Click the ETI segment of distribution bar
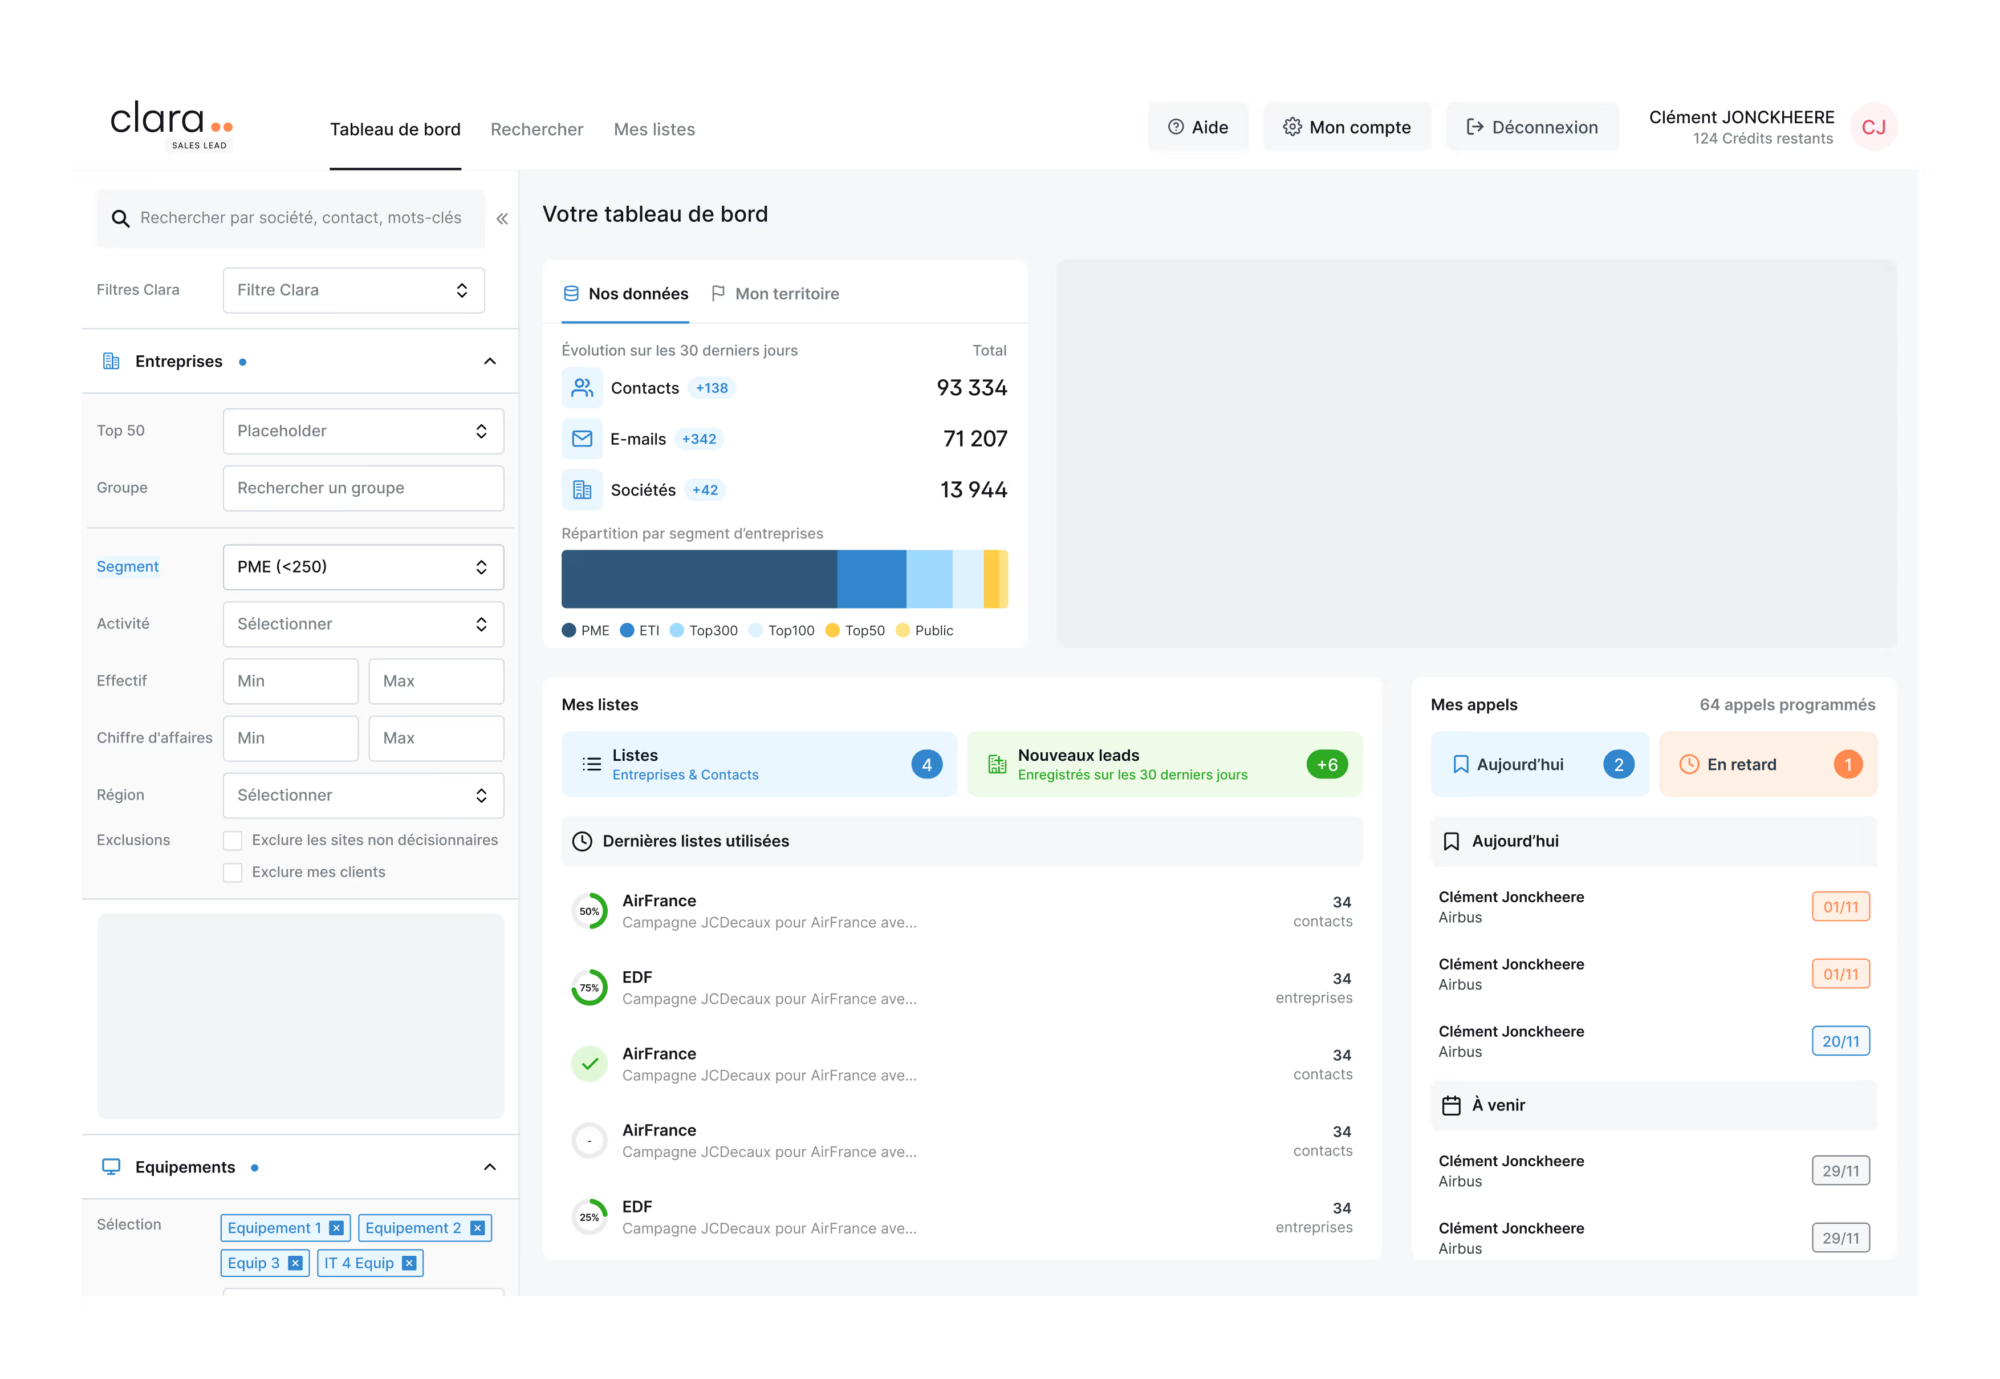 click(x=871, y=579)
